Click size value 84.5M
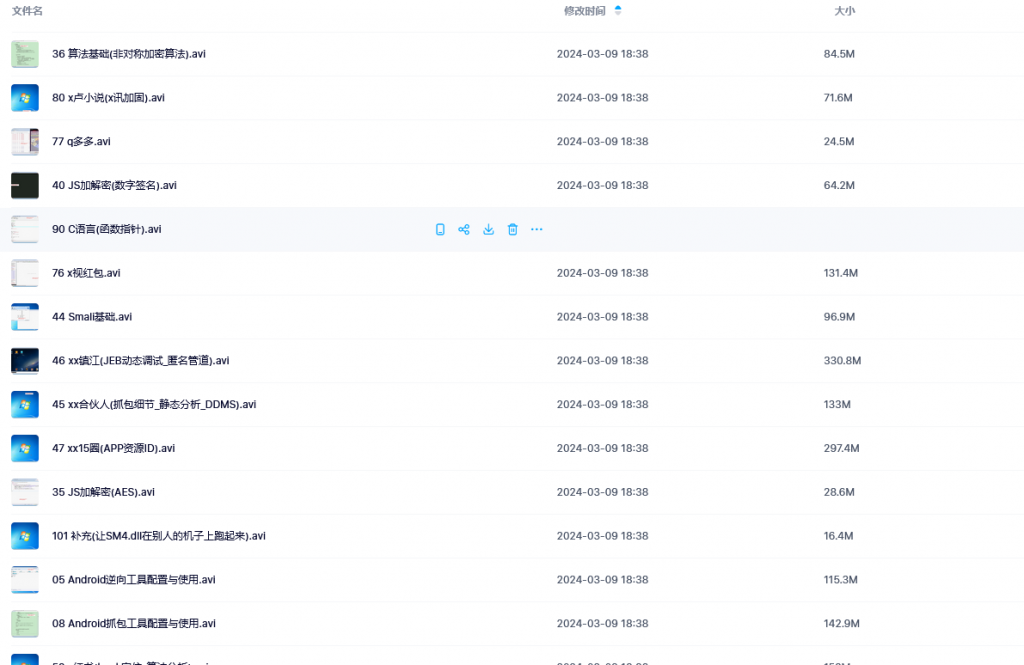The height and width of the screenshot is (665, 1024). coord(839,54)
